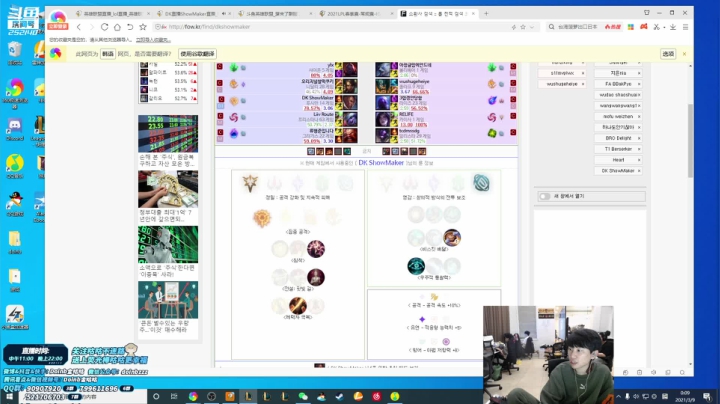
Task: Click selected pink rune in third Precision row
Action: click(315, 248)
